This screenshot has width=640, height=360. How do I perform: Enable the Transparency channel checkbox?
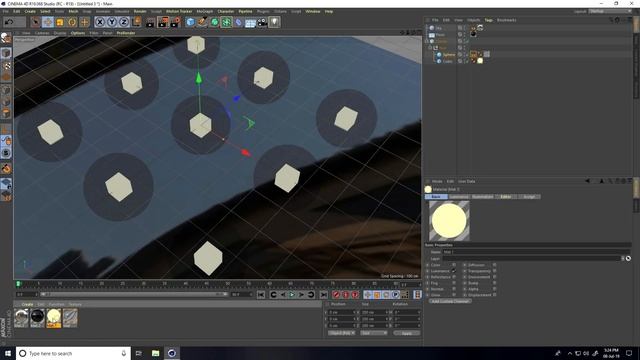494,271
